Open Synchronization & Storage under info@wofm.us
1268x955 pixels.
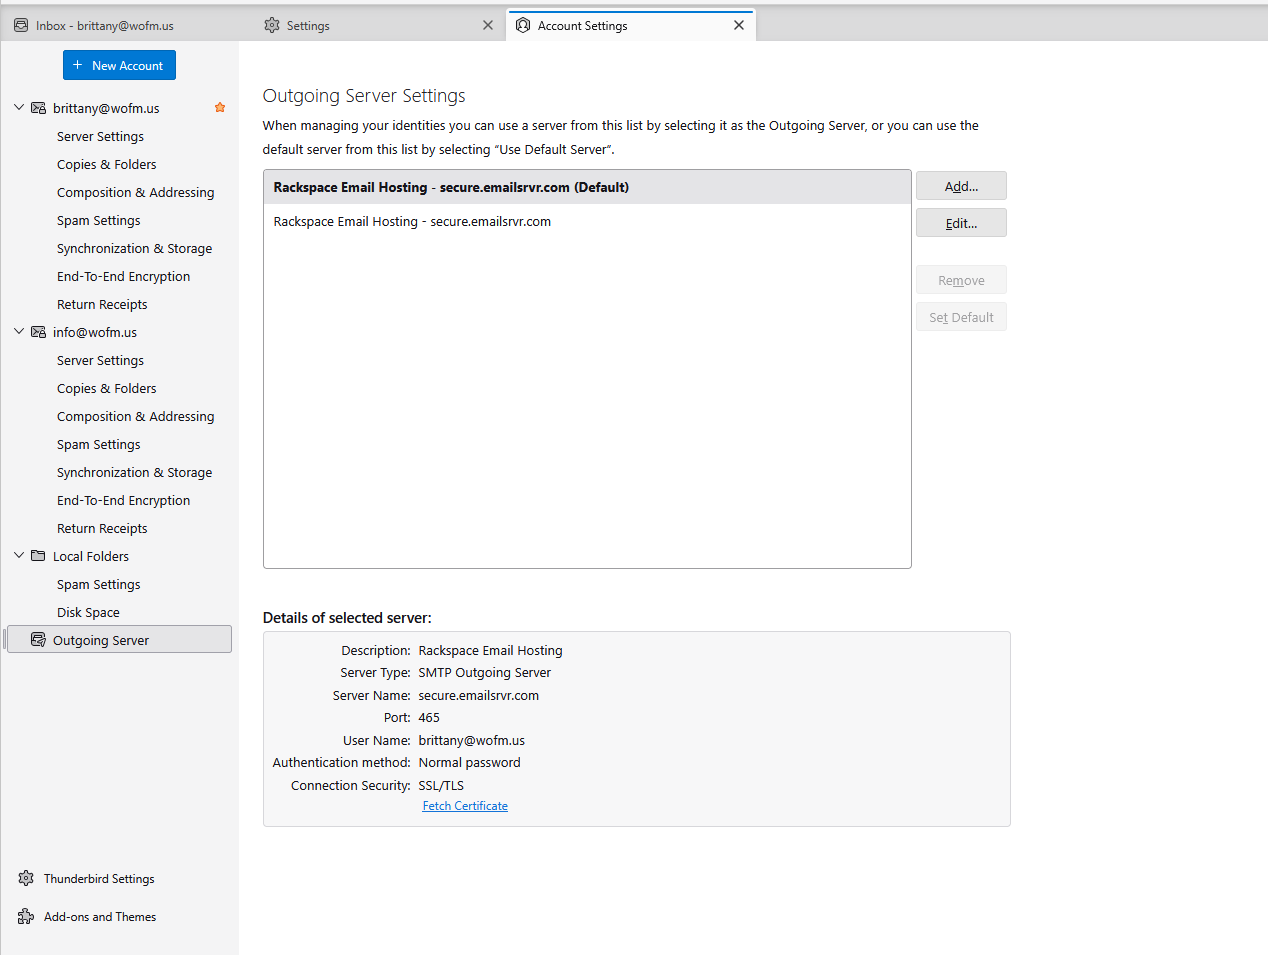coord(134,472)
